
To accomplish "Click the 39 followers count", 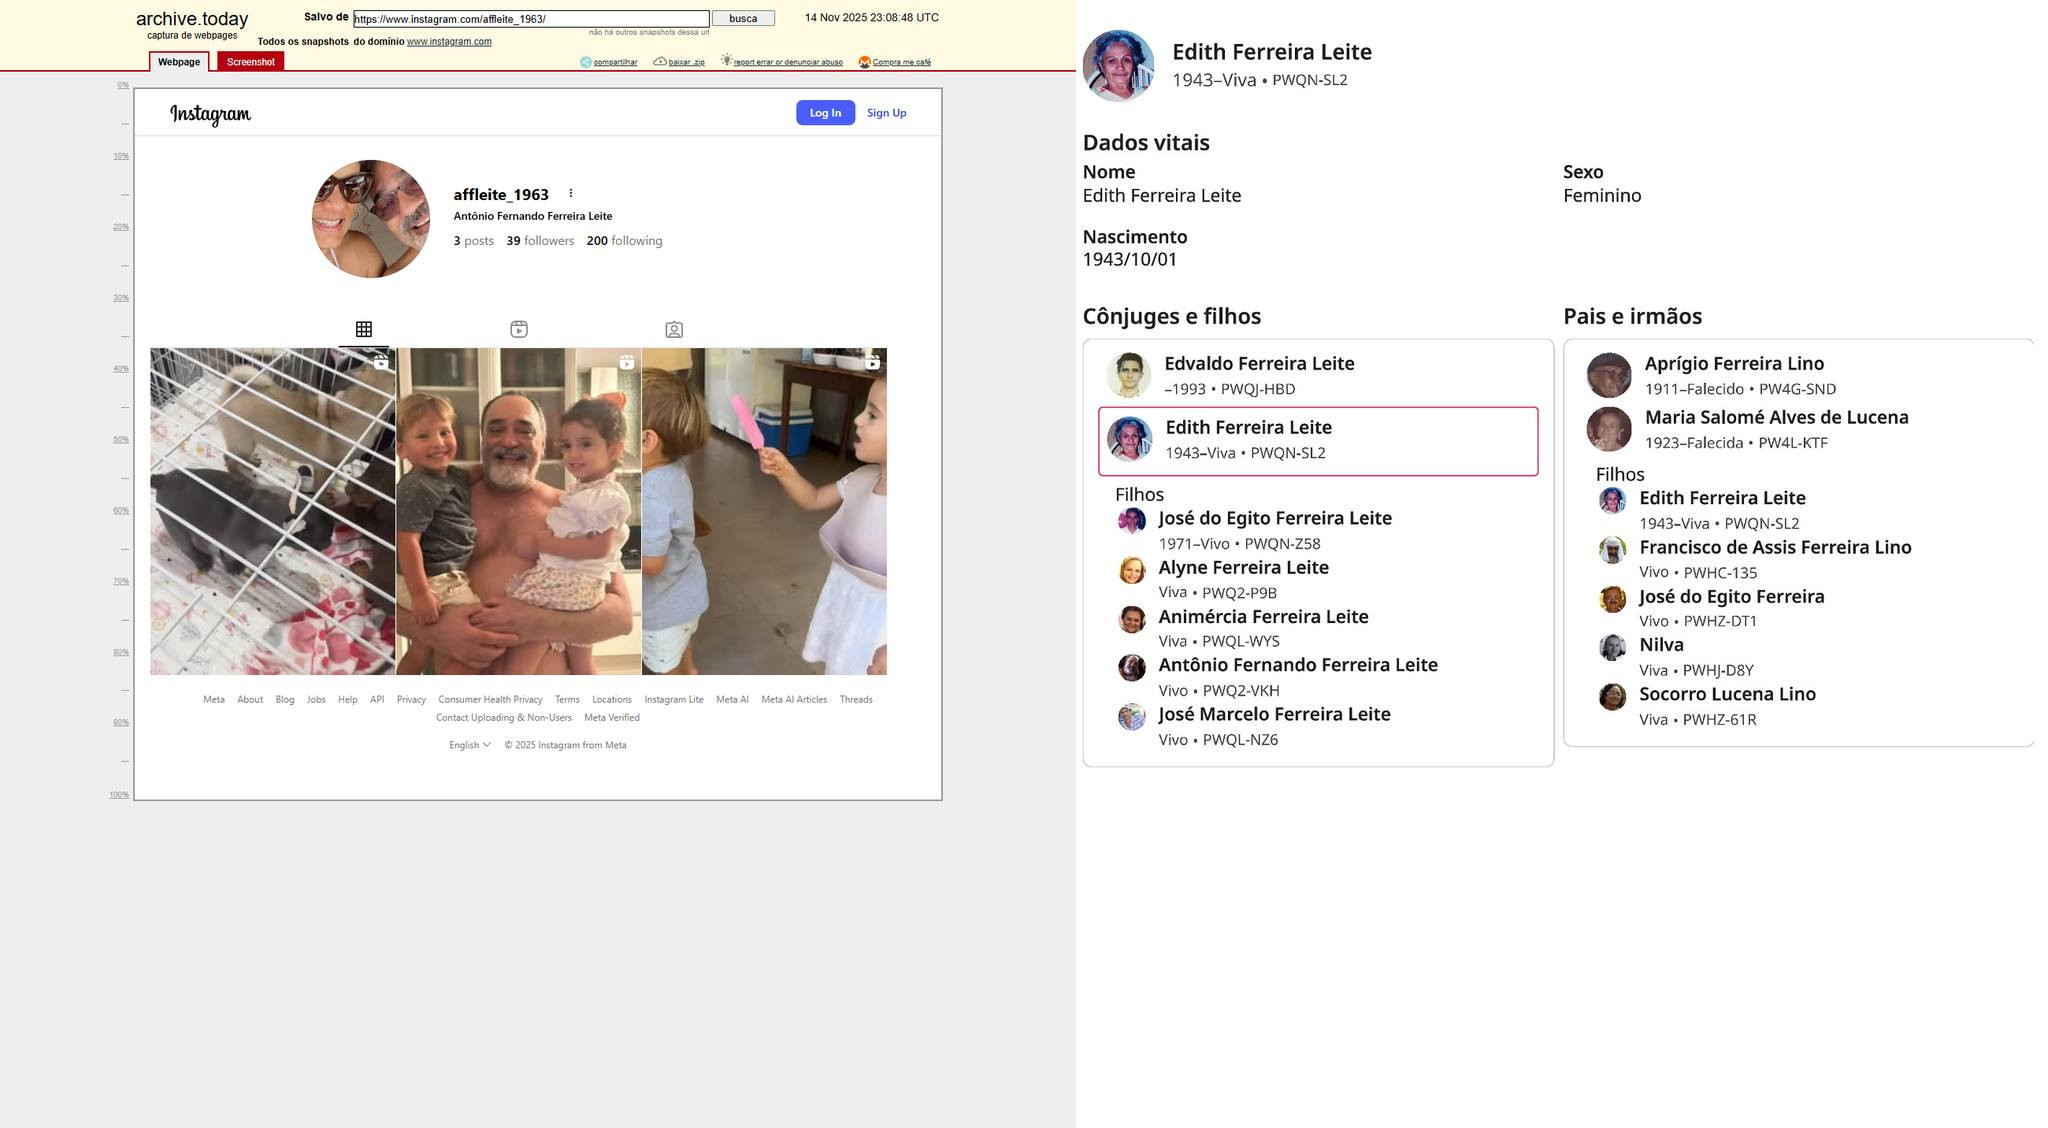I will pyautogui.click(x=540, y=241).
